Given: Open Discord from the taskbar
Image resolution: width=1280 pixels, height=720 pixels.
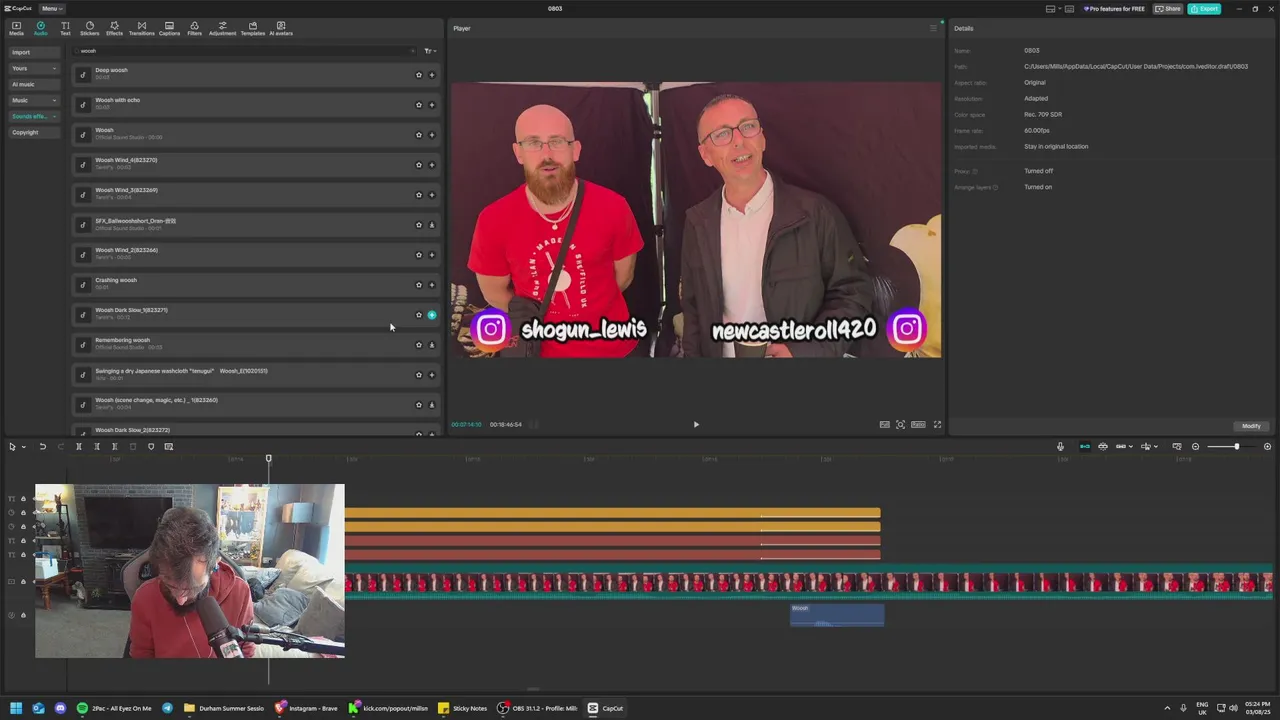Looking at the screenshot, I should point(60,708).
